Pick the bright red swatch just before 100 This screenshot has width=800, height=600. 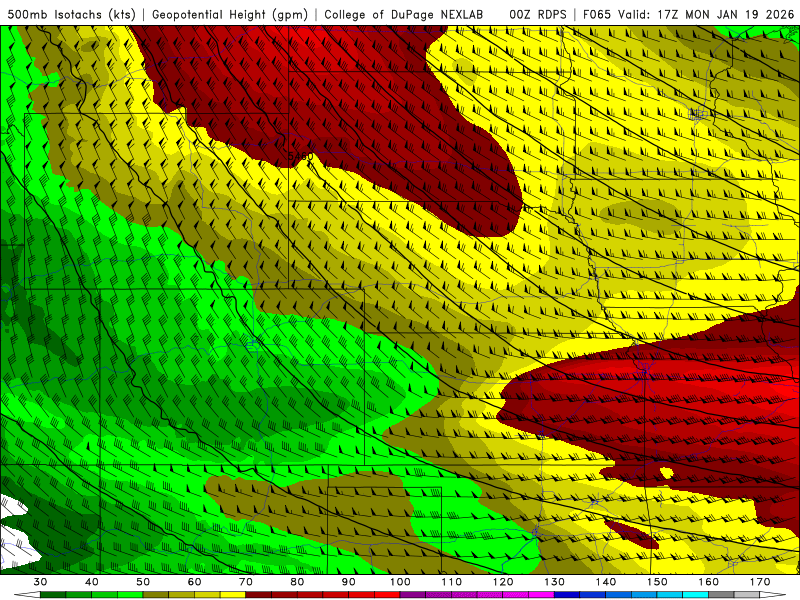click(387, 595)
